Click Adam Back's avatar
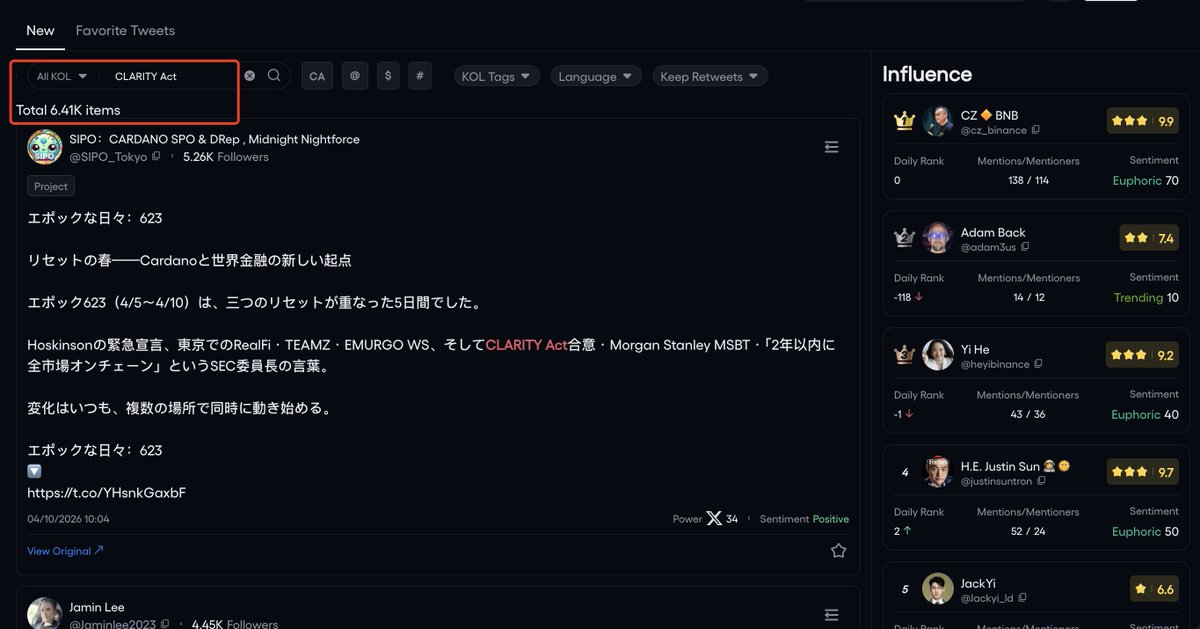 pyautogui.click(x=938, y=239)
